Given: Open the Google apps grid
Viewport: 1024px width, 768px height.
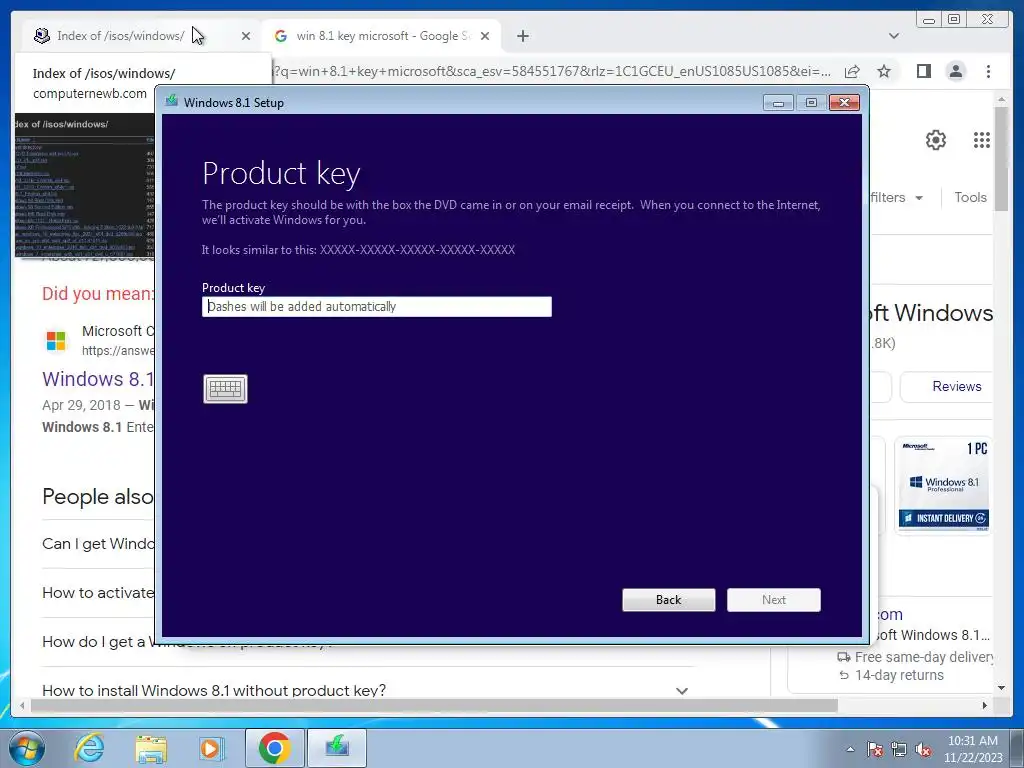Looking at the screenshot, I should pos(982,140).
